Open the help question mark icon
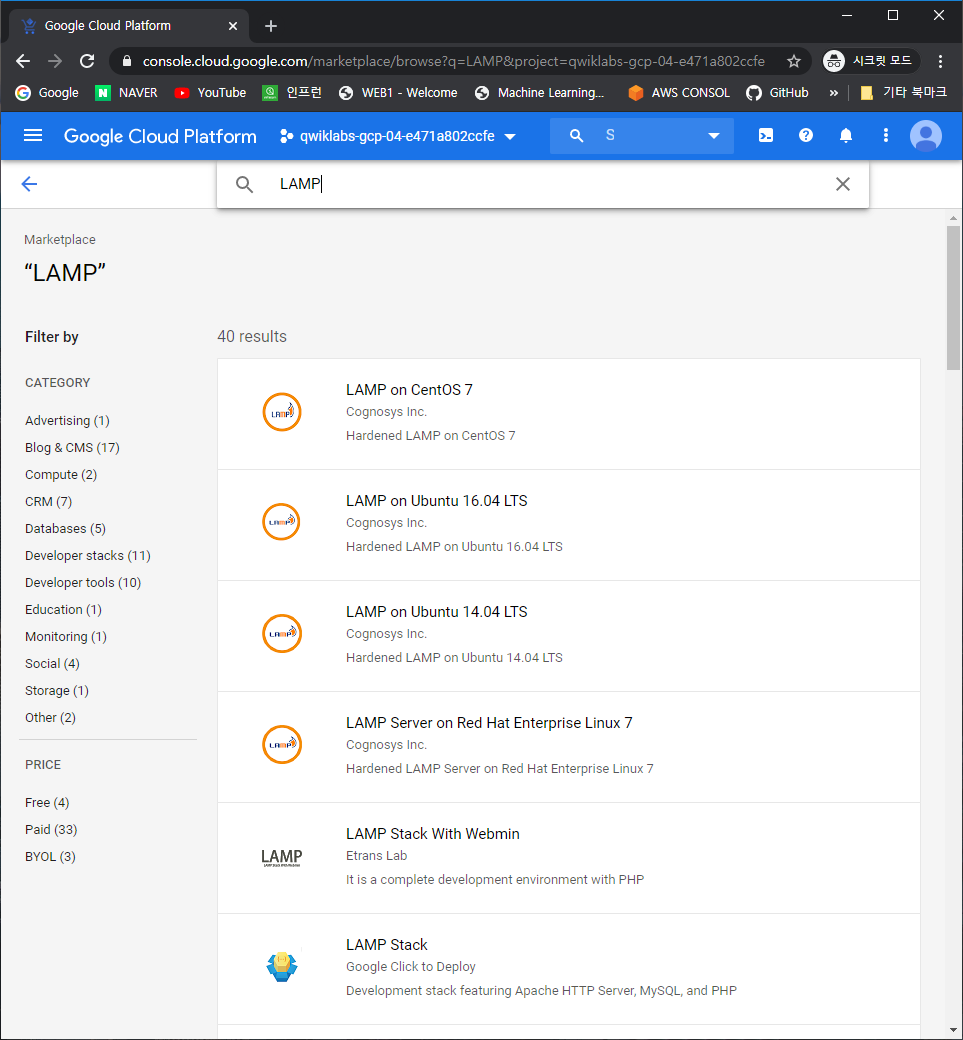963x1040 pixels. tap(805, 136)
